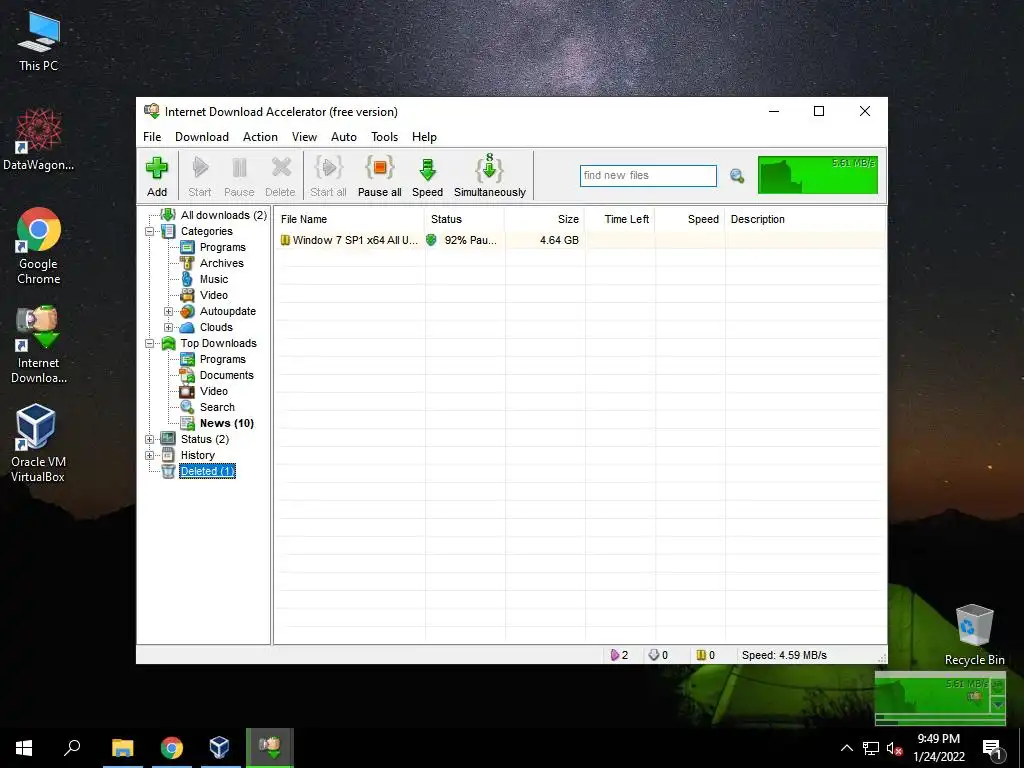This screenshot has height=768, width=1024.
Task: Click the Pause all toolbar button
Action: [379, 176]
